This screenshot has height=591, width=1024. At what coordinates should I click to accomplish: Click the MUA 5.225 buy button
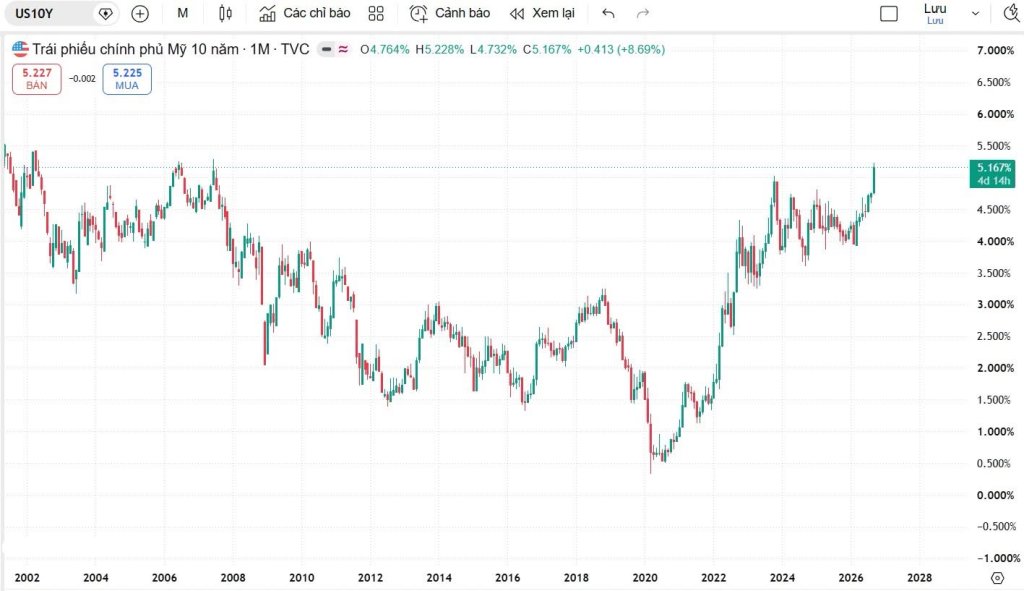tap(127, 79)
